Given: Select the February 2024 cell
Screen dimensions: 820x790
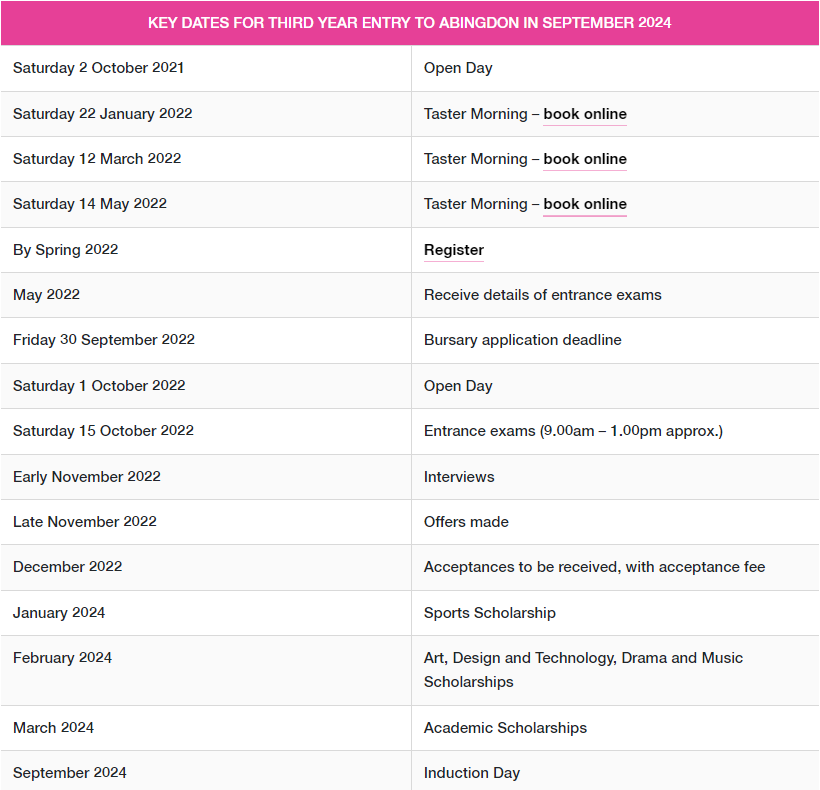Looking at the screenshot, I should [206, 670].
